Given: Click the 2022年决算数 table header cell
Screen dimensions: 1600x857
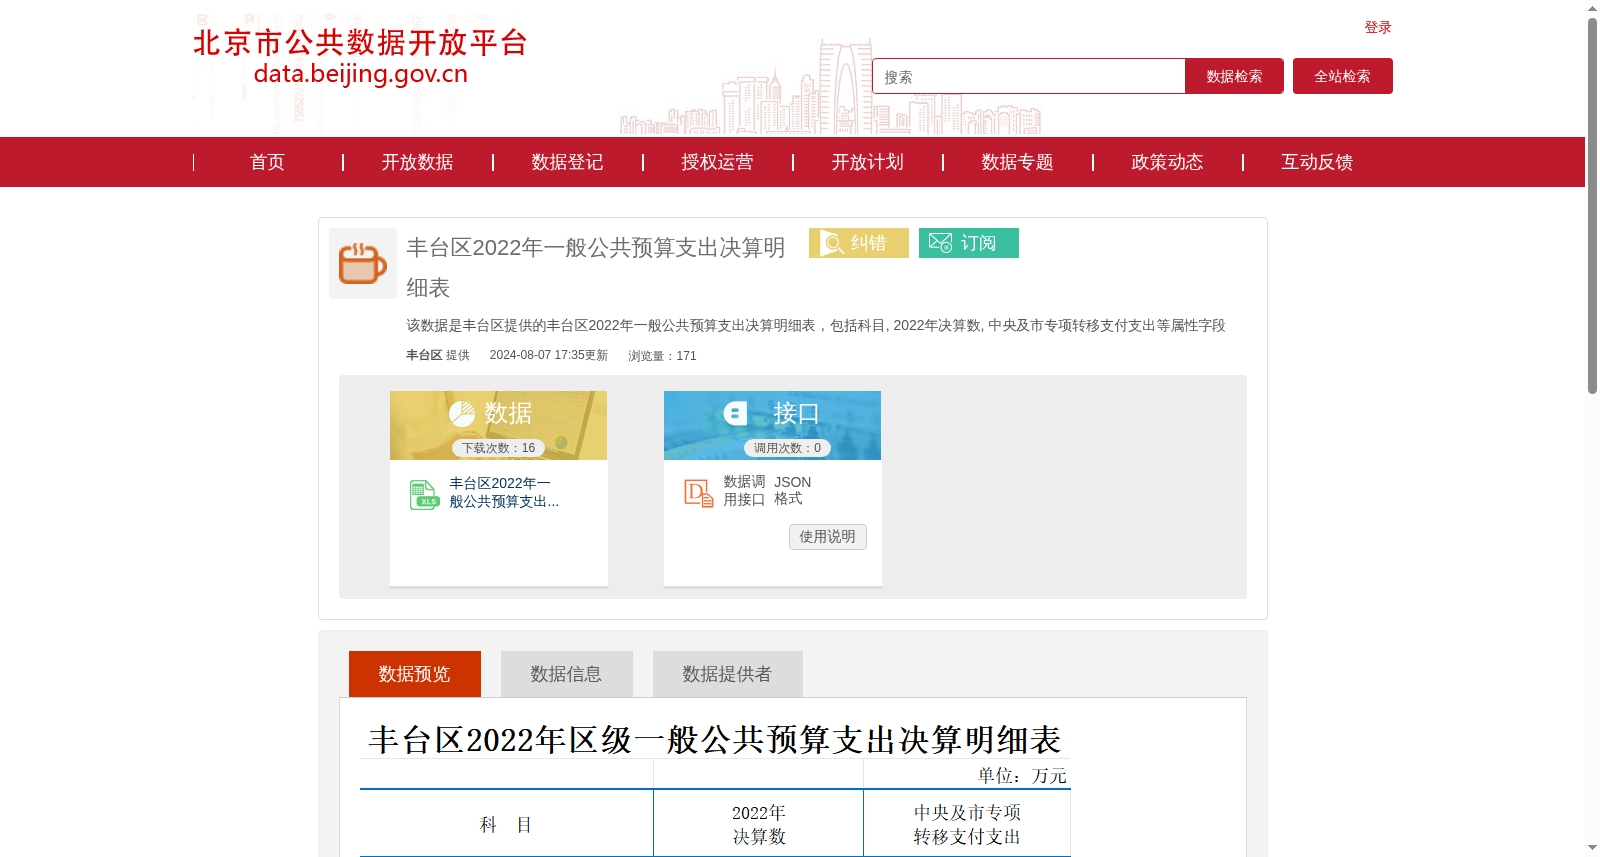Looking at the screenshot, I should coord(759,825).
